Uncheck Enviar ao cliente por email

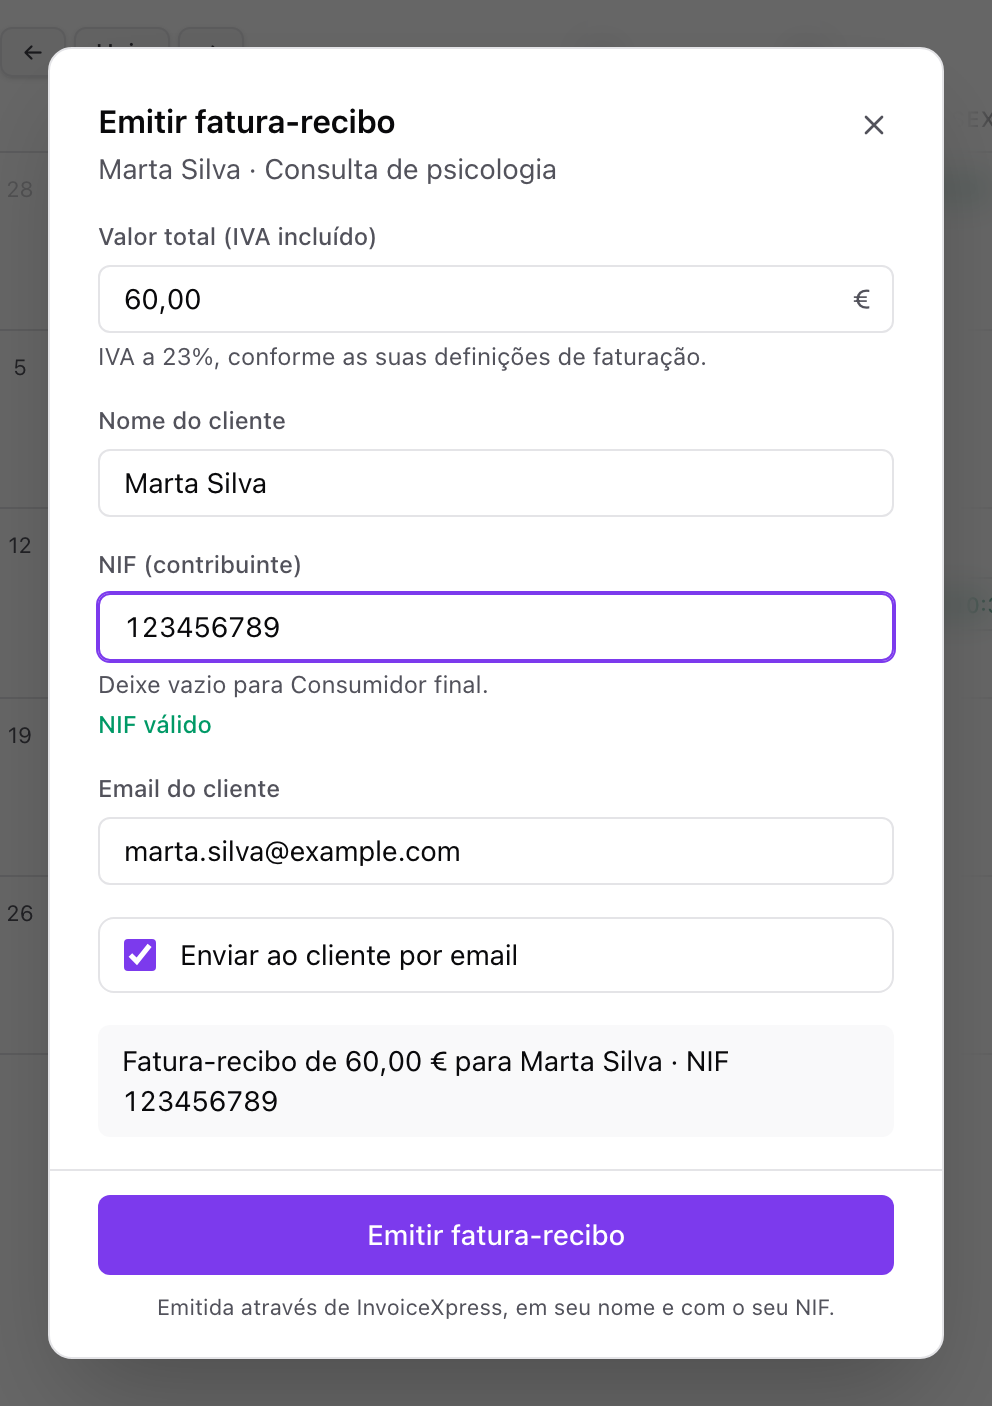coord(140,955)
